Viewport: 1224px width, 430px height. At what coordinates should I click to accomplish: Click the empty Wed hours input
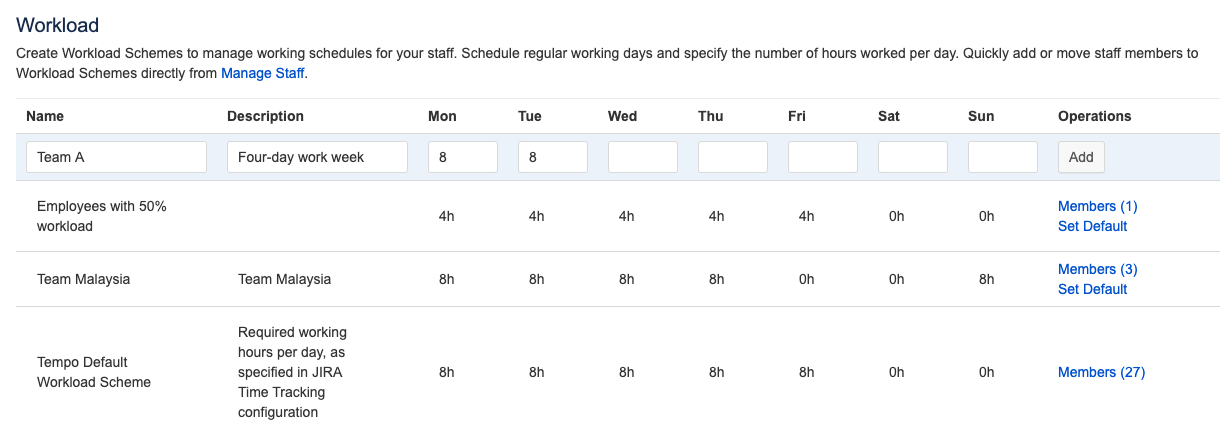[642, 157]
